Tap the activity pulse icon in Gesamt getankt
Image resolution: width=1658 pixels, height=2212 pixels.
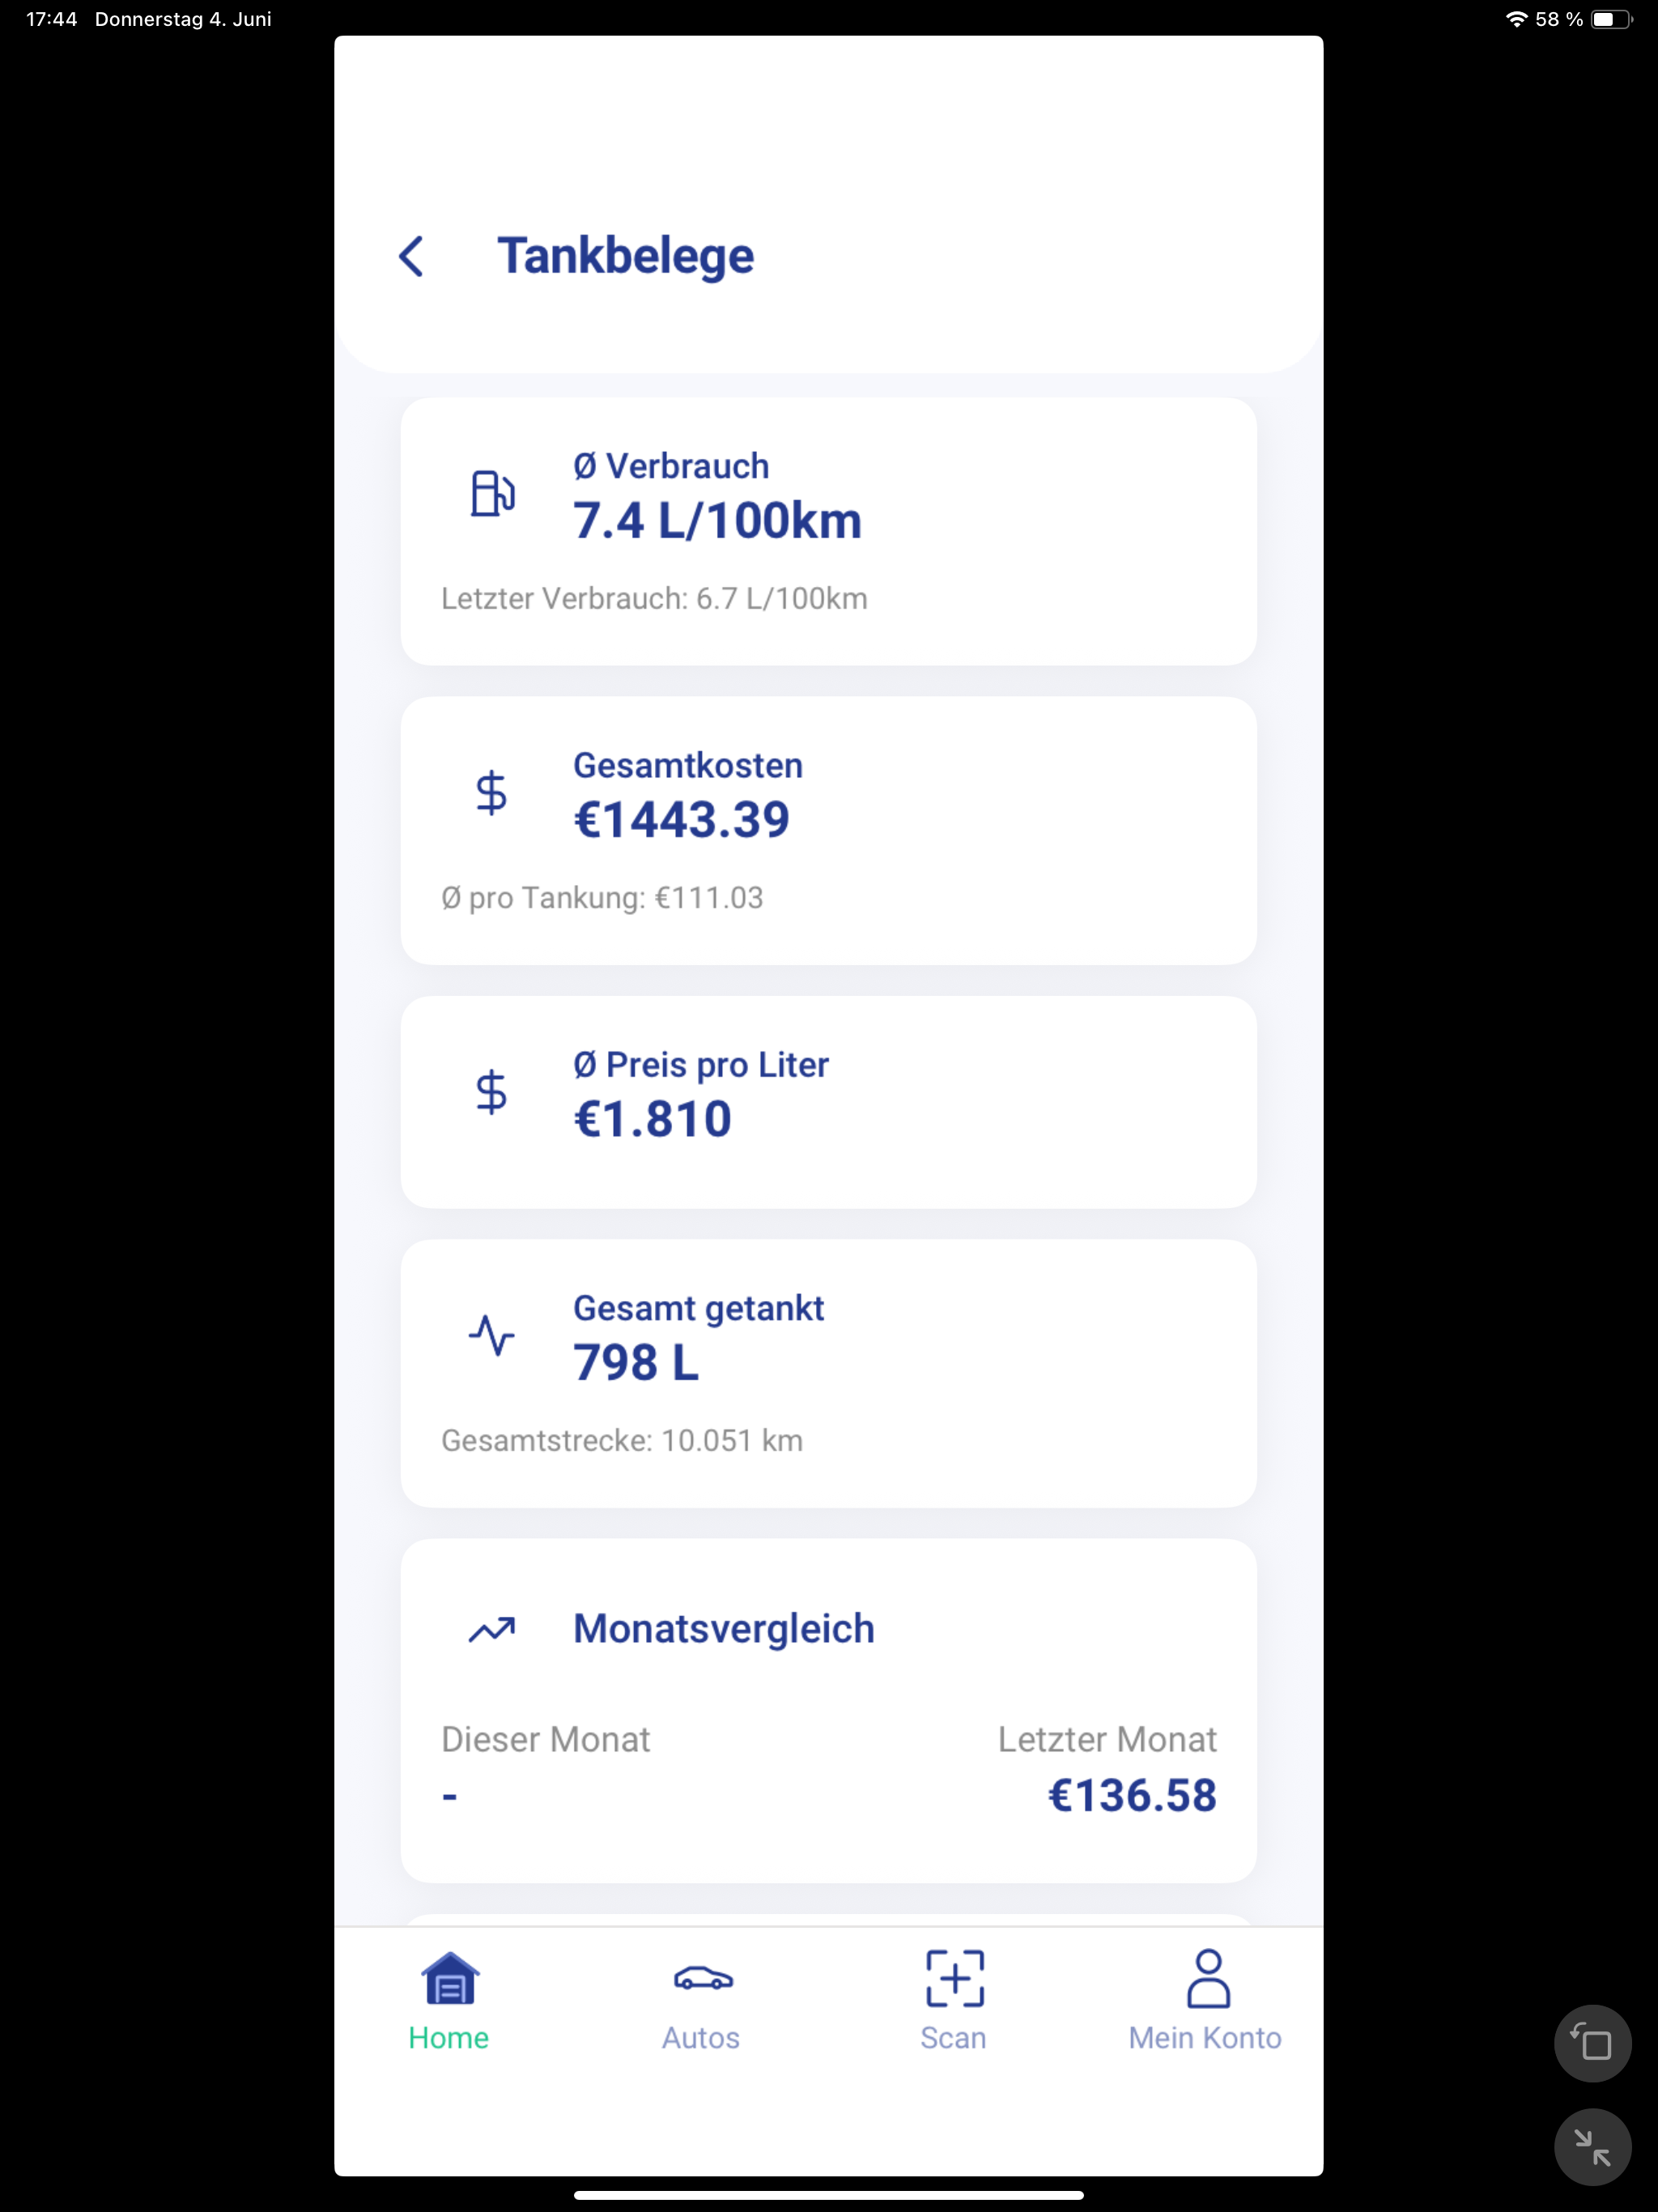[492, 1335]
